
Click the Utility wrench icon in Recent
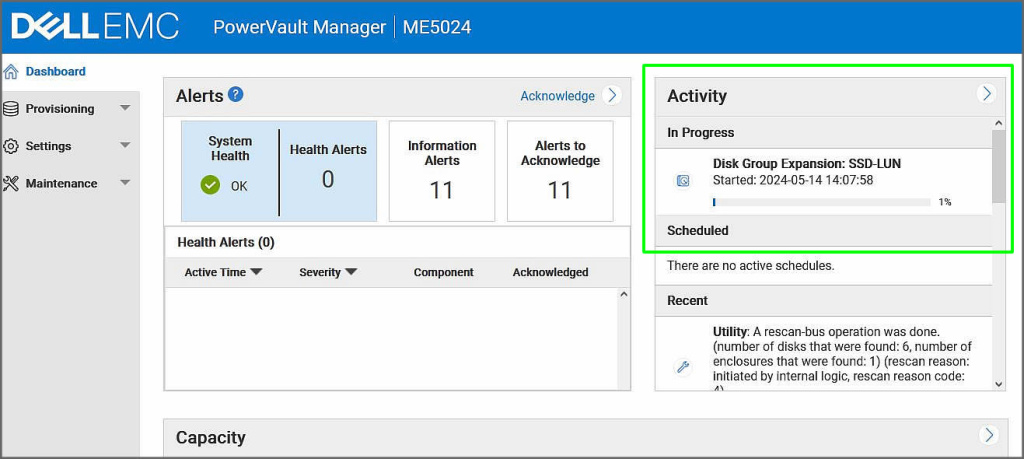(x=683, y=367)
